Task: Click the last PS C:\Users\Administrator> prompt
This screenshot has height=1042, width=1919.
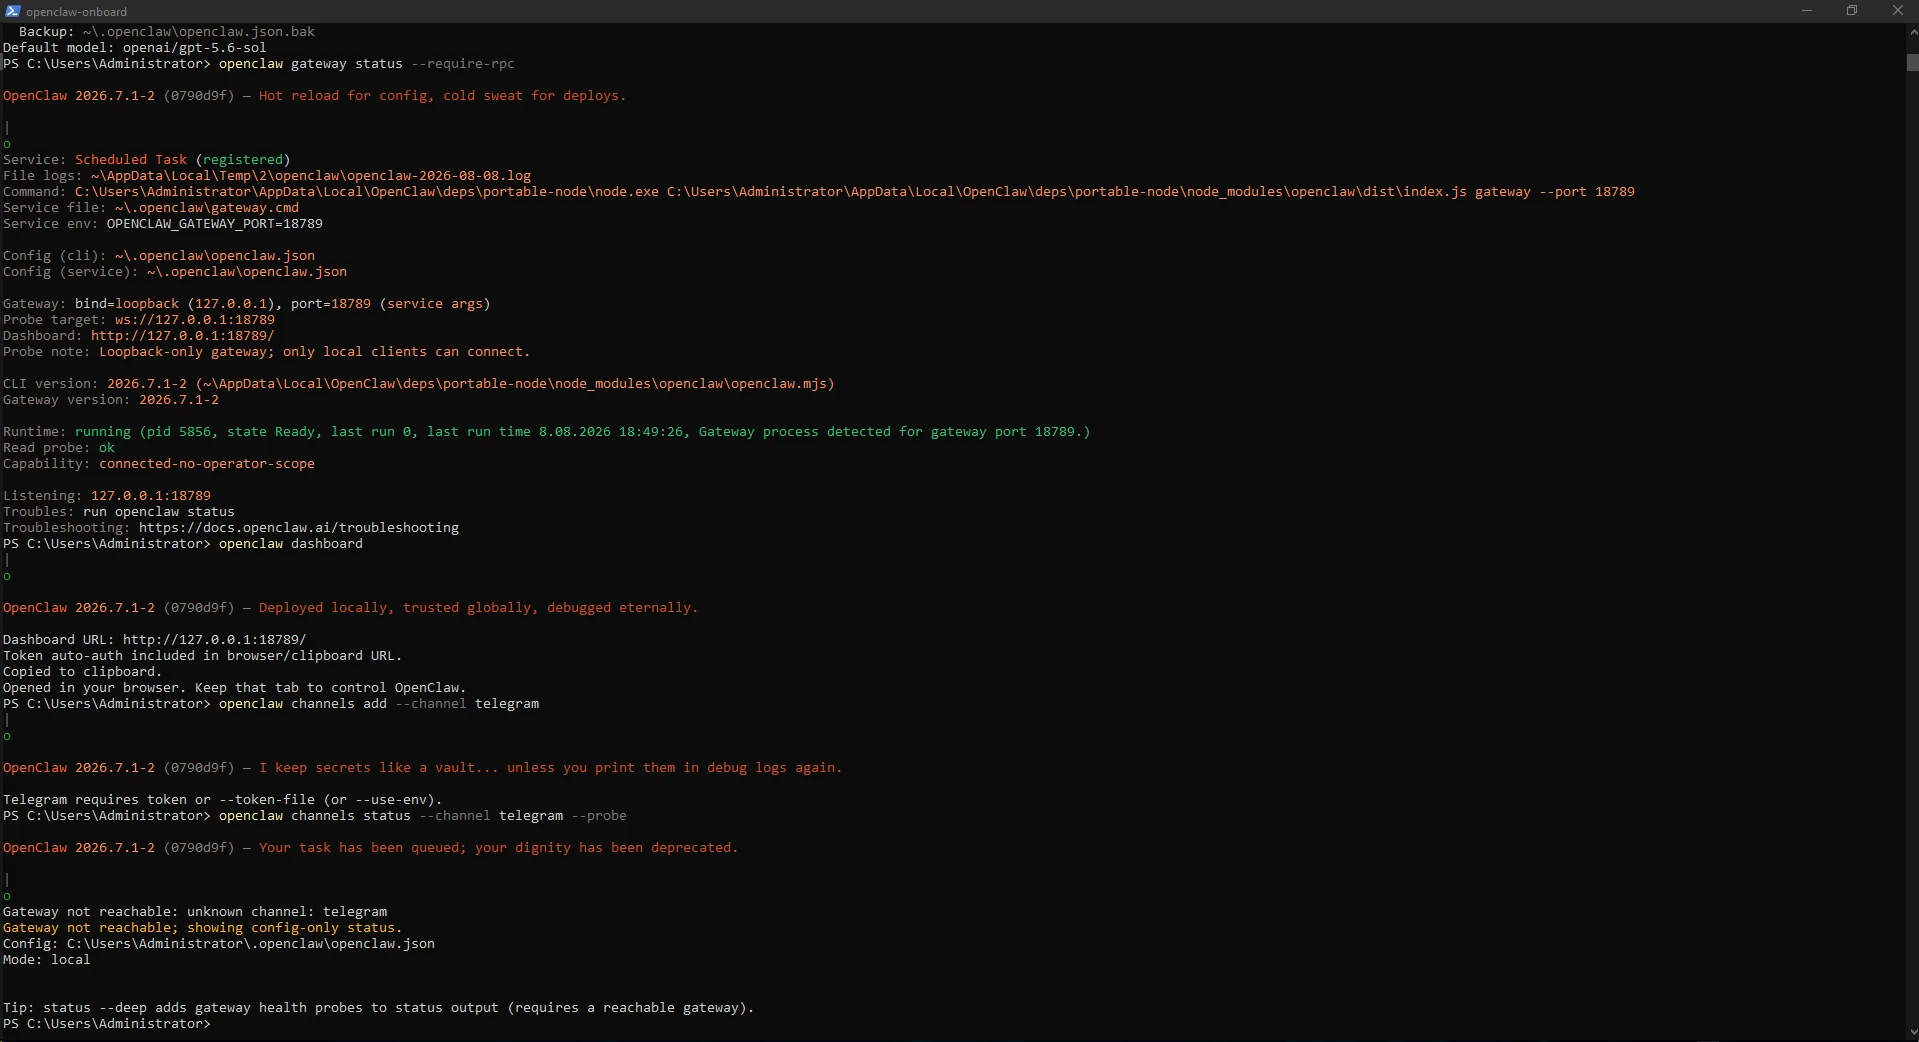Action: coord(107,1024)
